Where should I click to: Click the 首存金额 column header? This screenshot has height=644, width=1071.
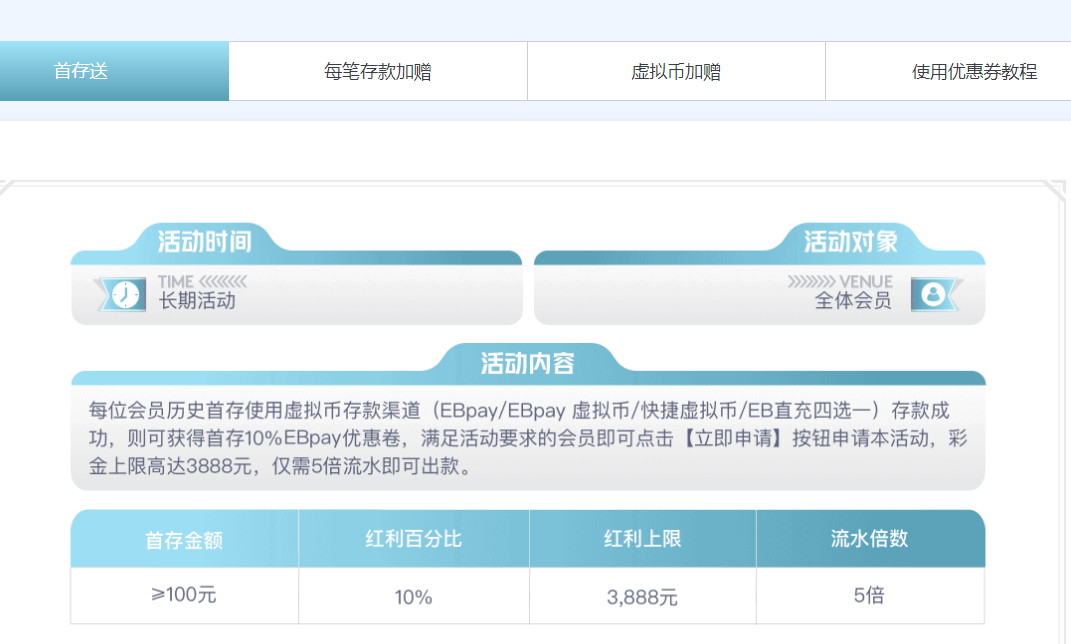(184, 540)
